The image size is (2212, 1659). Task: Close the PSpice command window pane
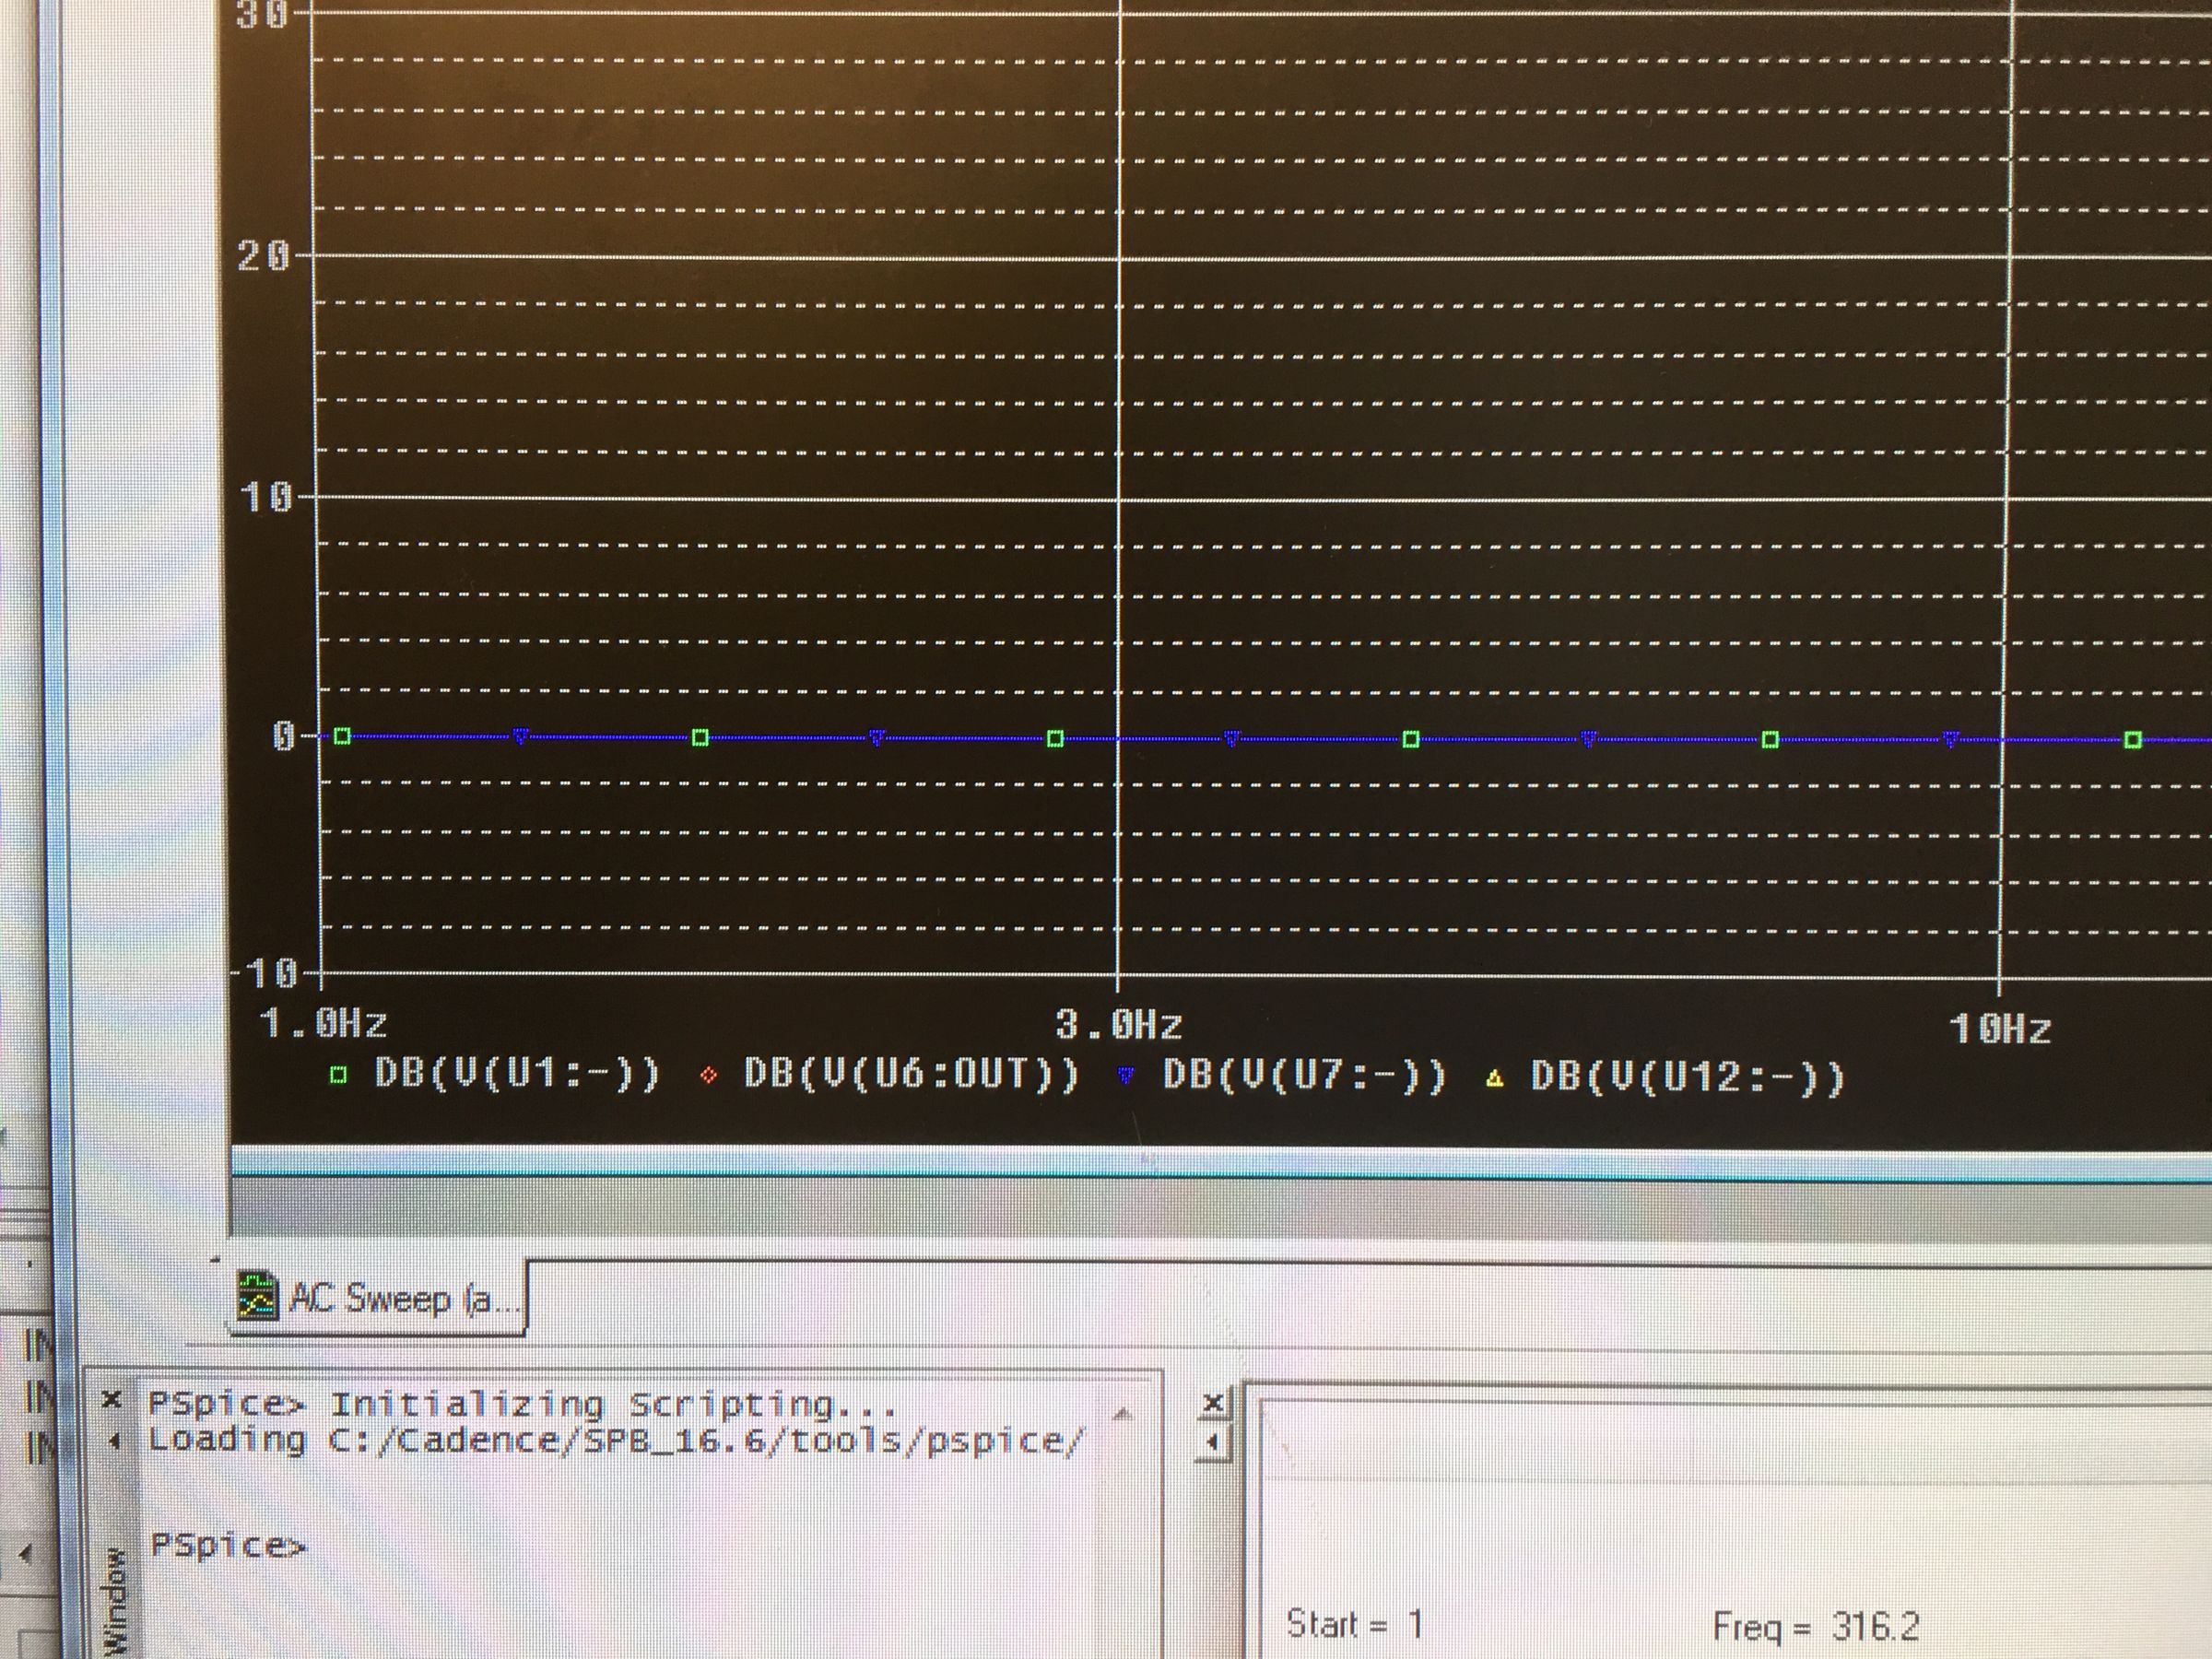click(x=112, y=1399)
